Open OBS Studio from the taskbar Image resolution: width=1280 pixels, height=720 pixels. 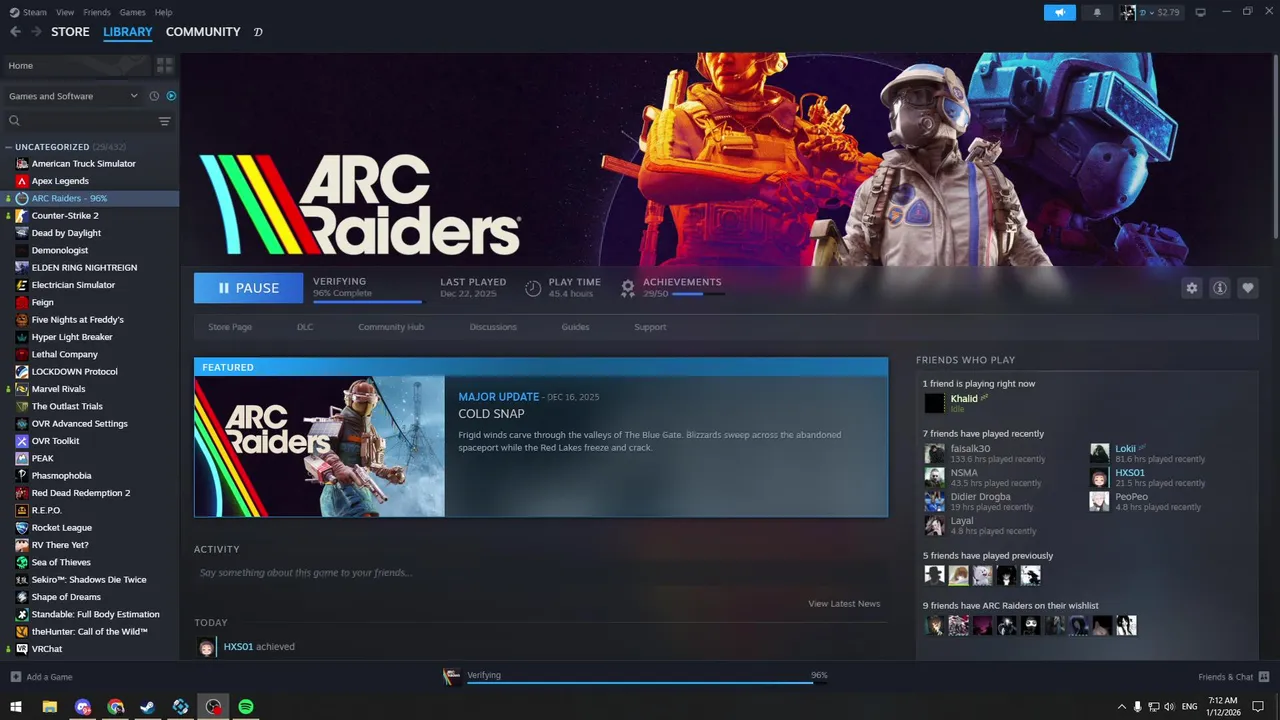pyautogui.click(x=213, y=707)
